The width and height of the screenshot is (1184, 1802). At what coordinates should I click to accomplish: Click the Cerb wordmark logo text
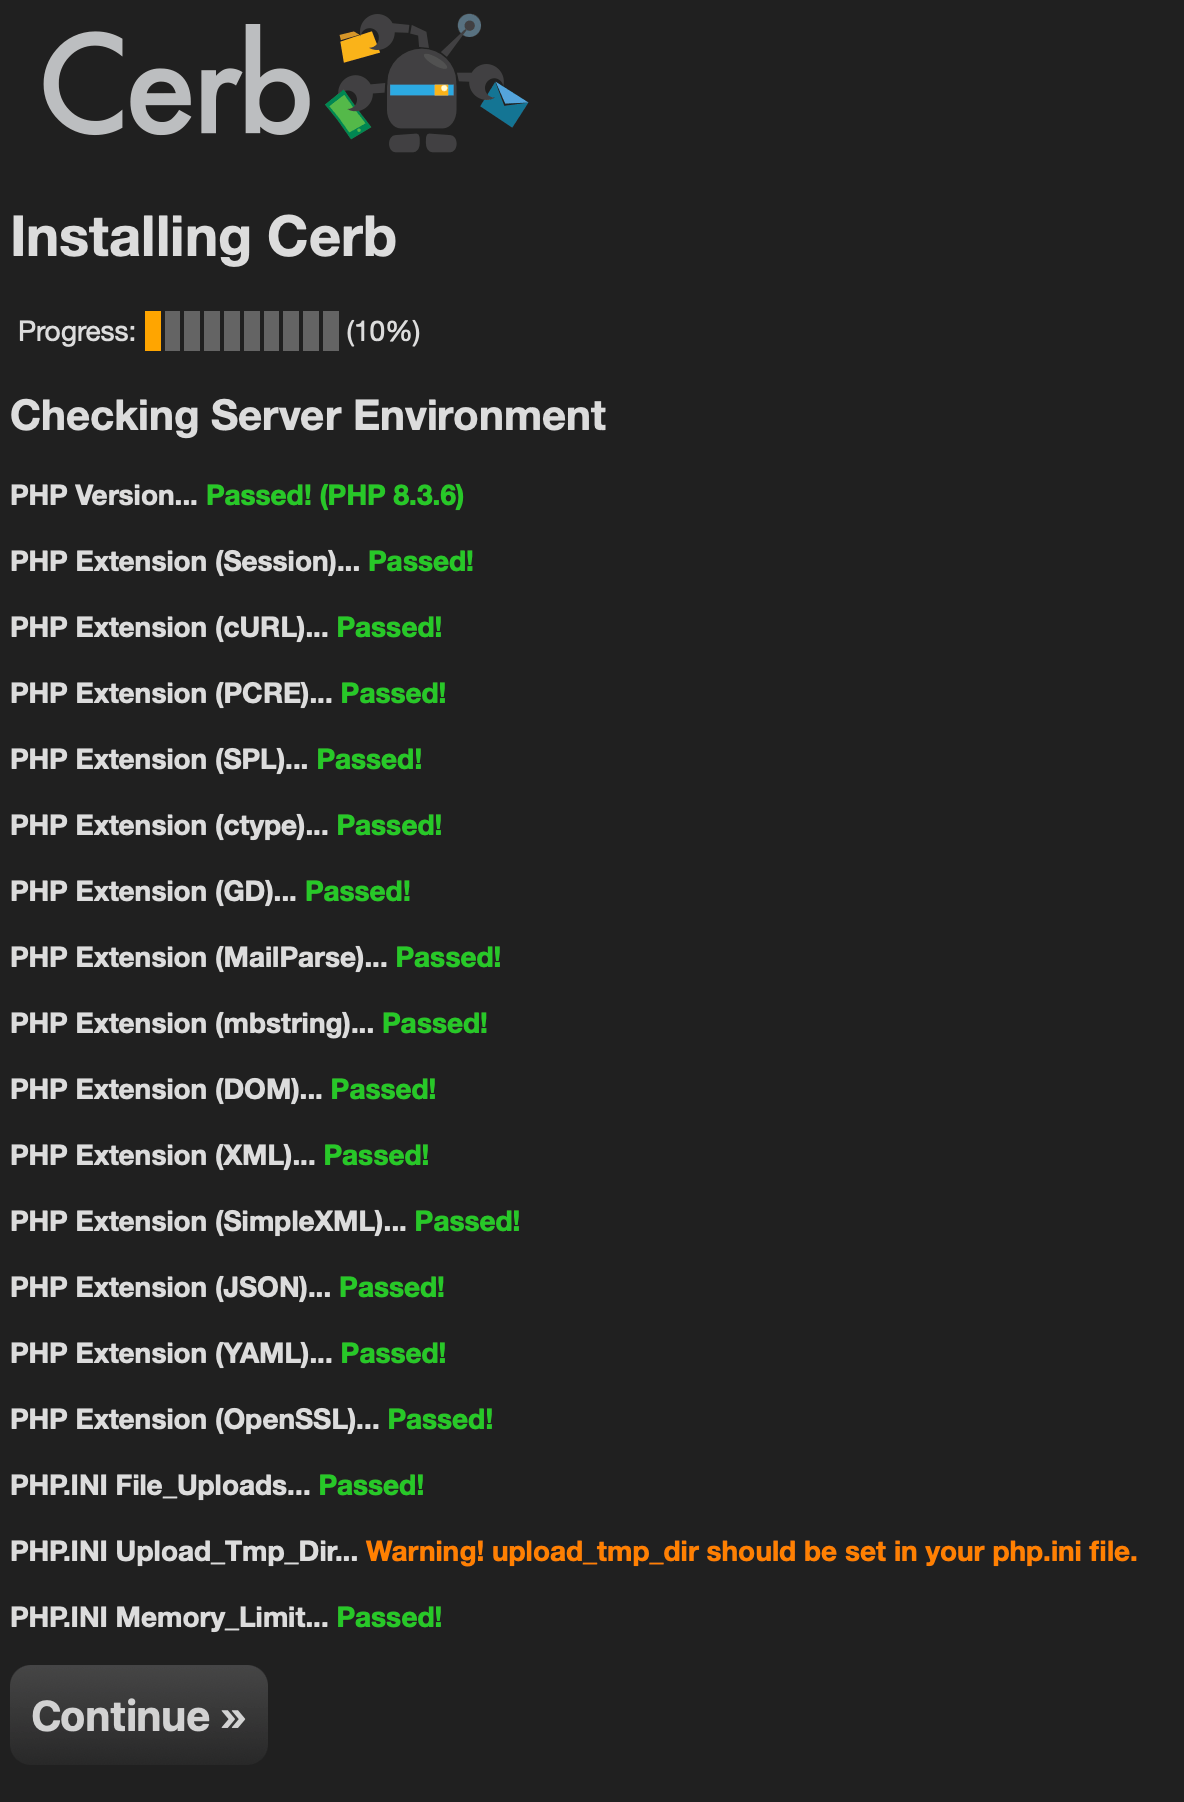(176, 84)
